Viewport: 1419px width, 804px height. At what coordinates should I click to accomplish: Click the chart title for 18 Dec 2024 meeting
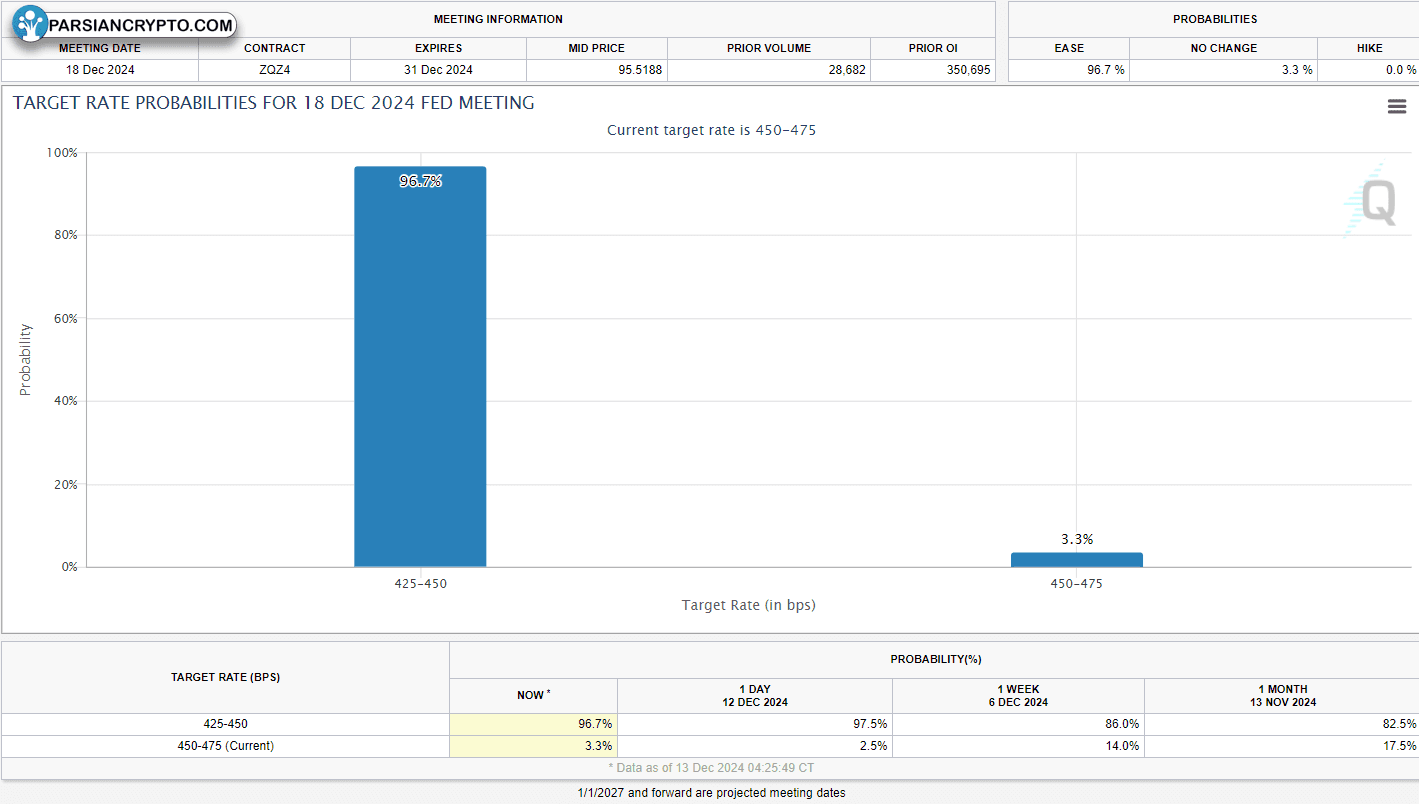click(274, 103)
